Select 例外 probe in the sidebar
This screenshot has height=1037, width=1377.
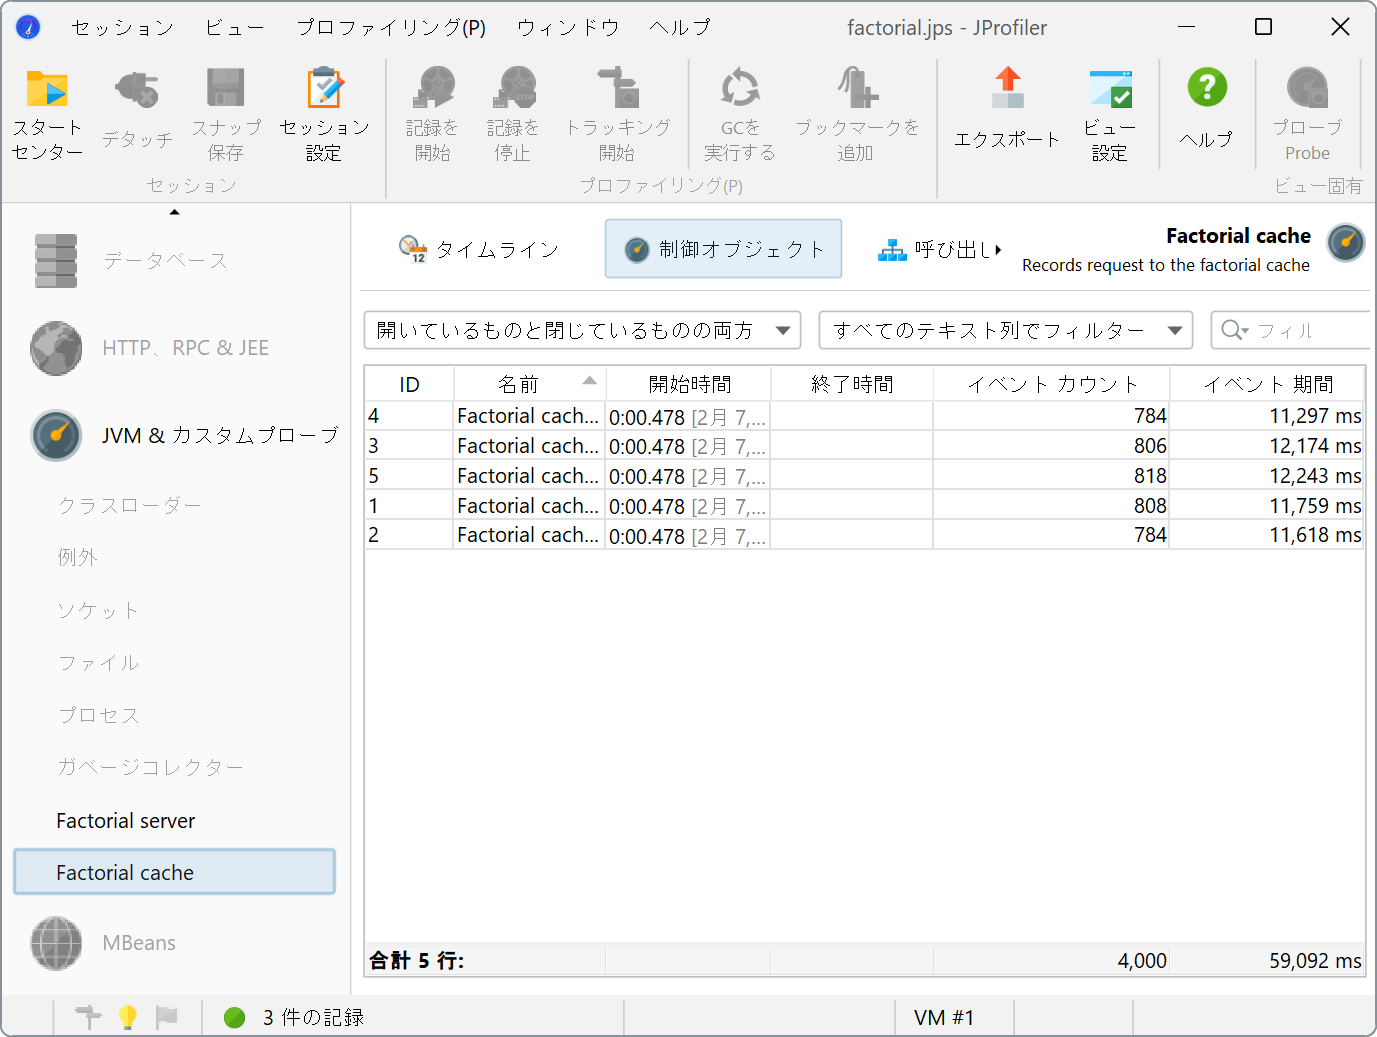click(x=77, y=558)
